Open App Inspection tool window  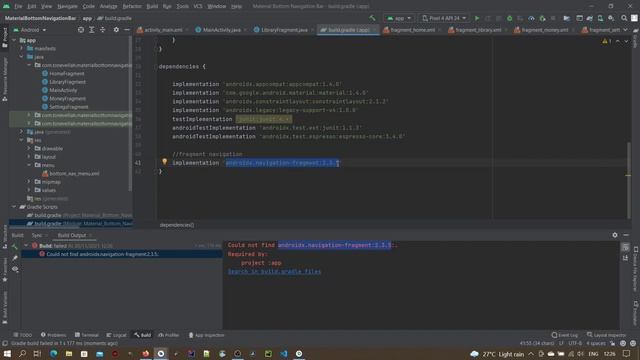click(207, 335)
